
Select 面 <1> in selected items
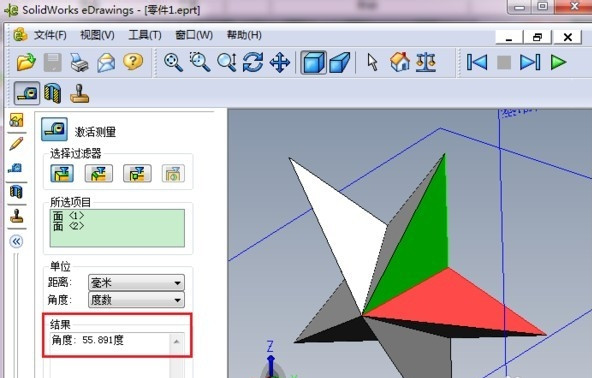[x=68, y=216]
